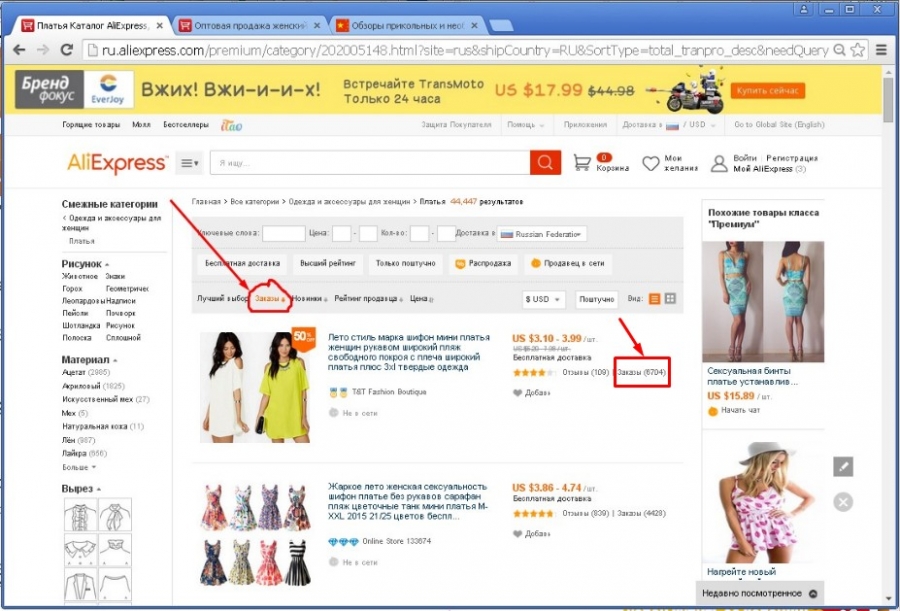Open the categories menu dropdown
The height and width of the screenshot is (611, 900).
(x=189, y=163)
